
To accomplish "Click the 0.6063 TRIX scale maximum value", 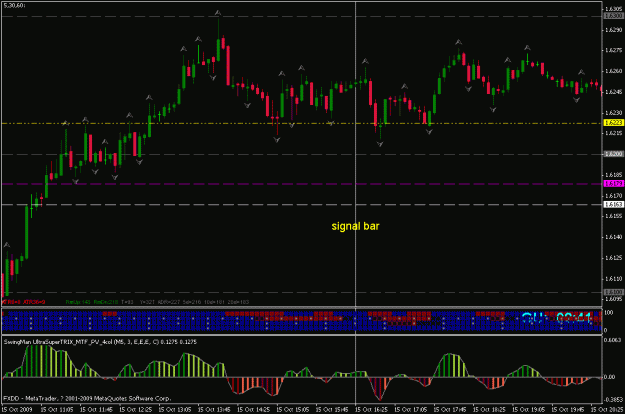I will point(613,340).
